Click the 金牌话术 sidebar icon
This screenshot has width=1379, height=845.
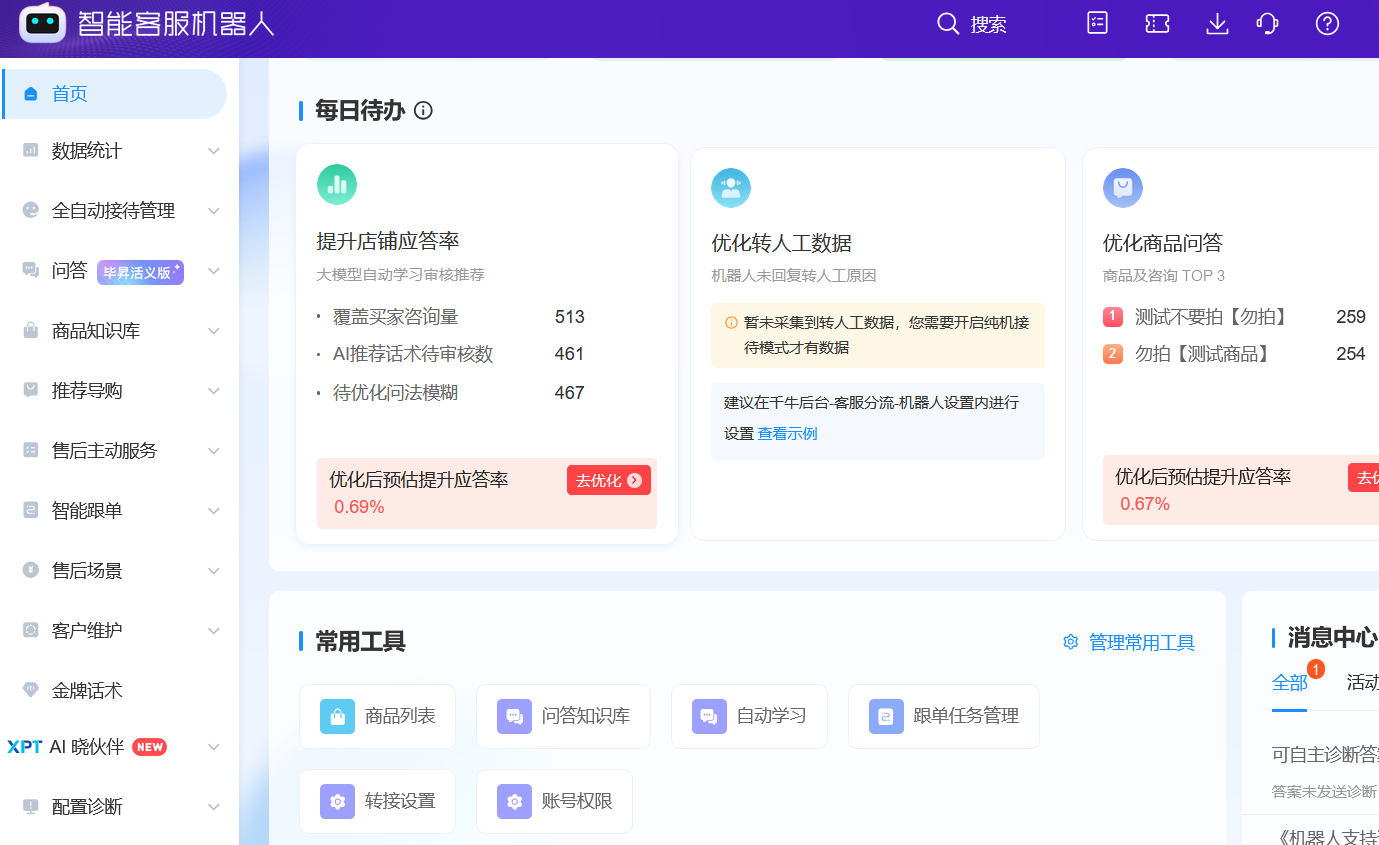coord(31,690)
